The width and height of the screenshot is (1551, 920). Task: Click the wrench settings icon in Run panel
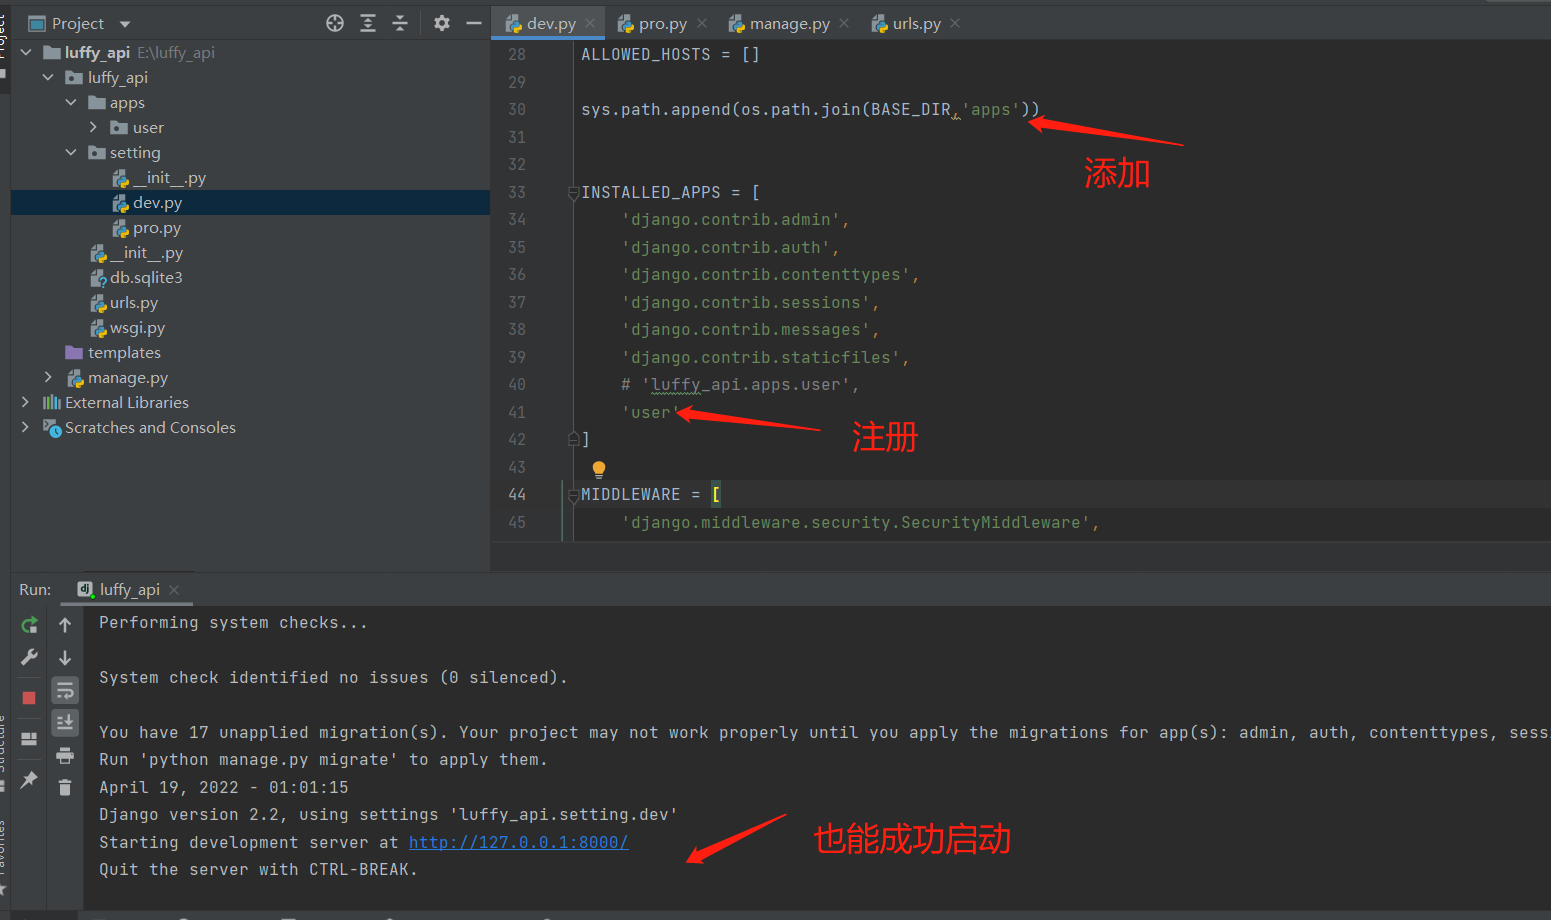click(x=29, y=657)
